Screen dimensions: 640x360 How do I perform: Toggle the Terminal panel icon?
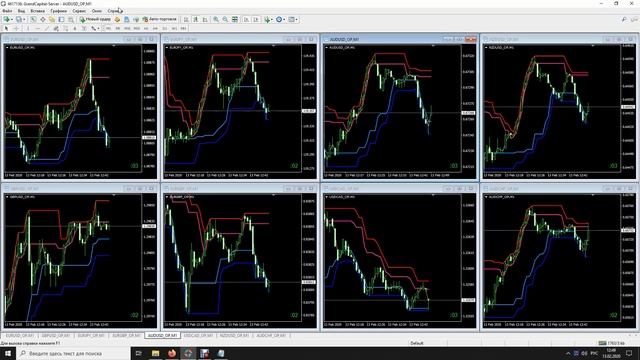pos(61,19)
